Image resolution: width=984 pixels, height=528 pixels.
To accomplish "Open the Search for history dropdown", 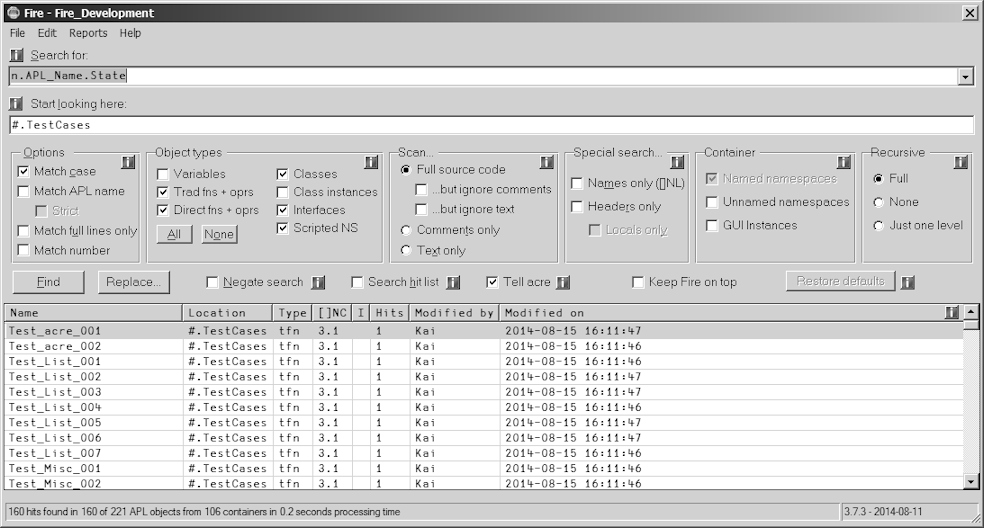I will 965,77.
